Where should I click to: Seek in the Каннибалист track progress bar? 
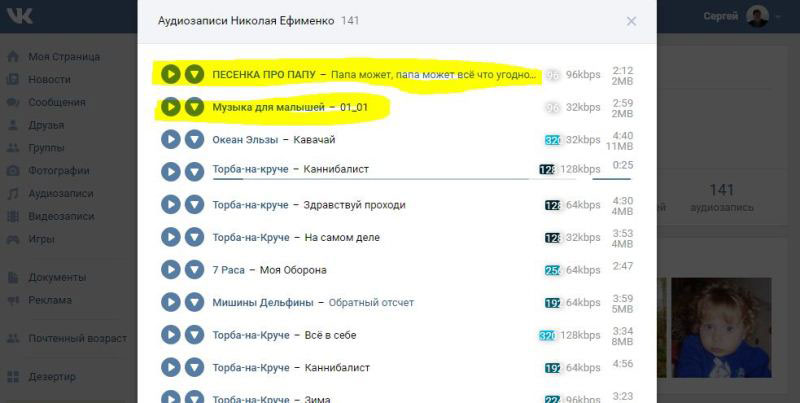(x=394, y=179)
